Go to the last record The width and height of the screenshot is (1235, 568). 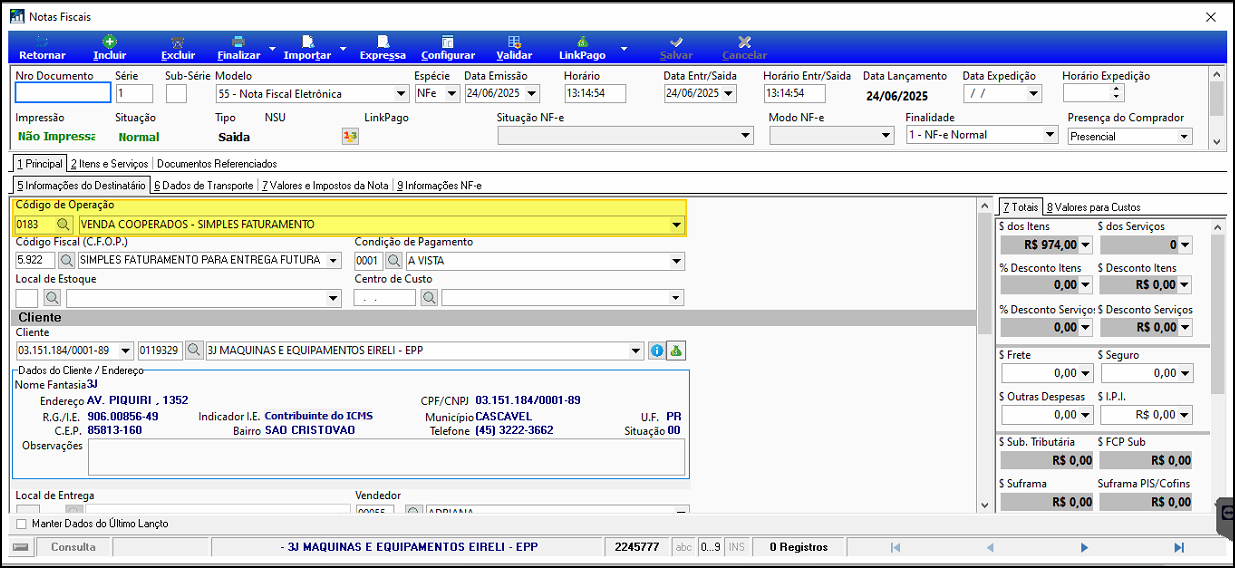[1178, 547]
